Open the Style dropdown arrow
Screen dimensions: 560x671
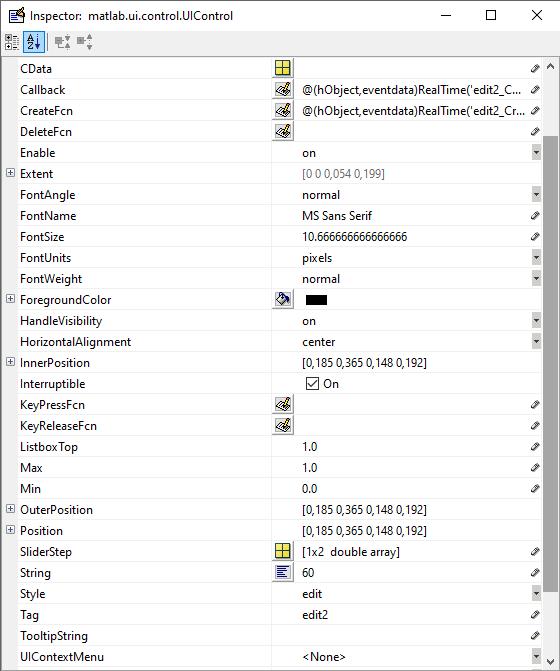(536, 593)
